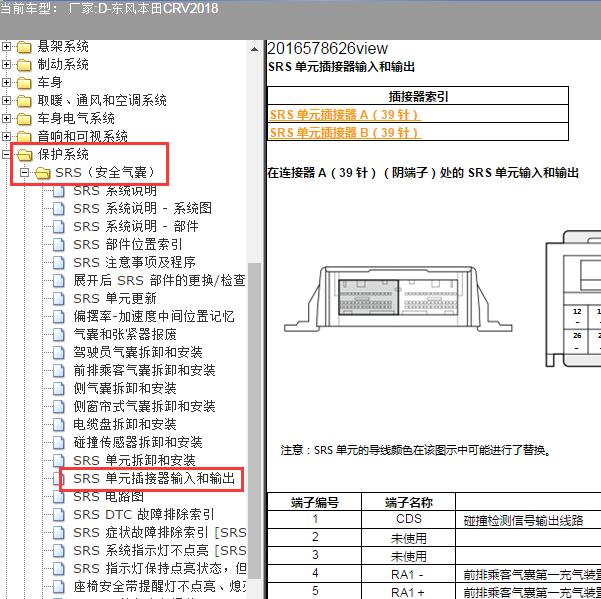
Task: Expand the 悬架系统 tree node
Action: click(x=6, y=46)
